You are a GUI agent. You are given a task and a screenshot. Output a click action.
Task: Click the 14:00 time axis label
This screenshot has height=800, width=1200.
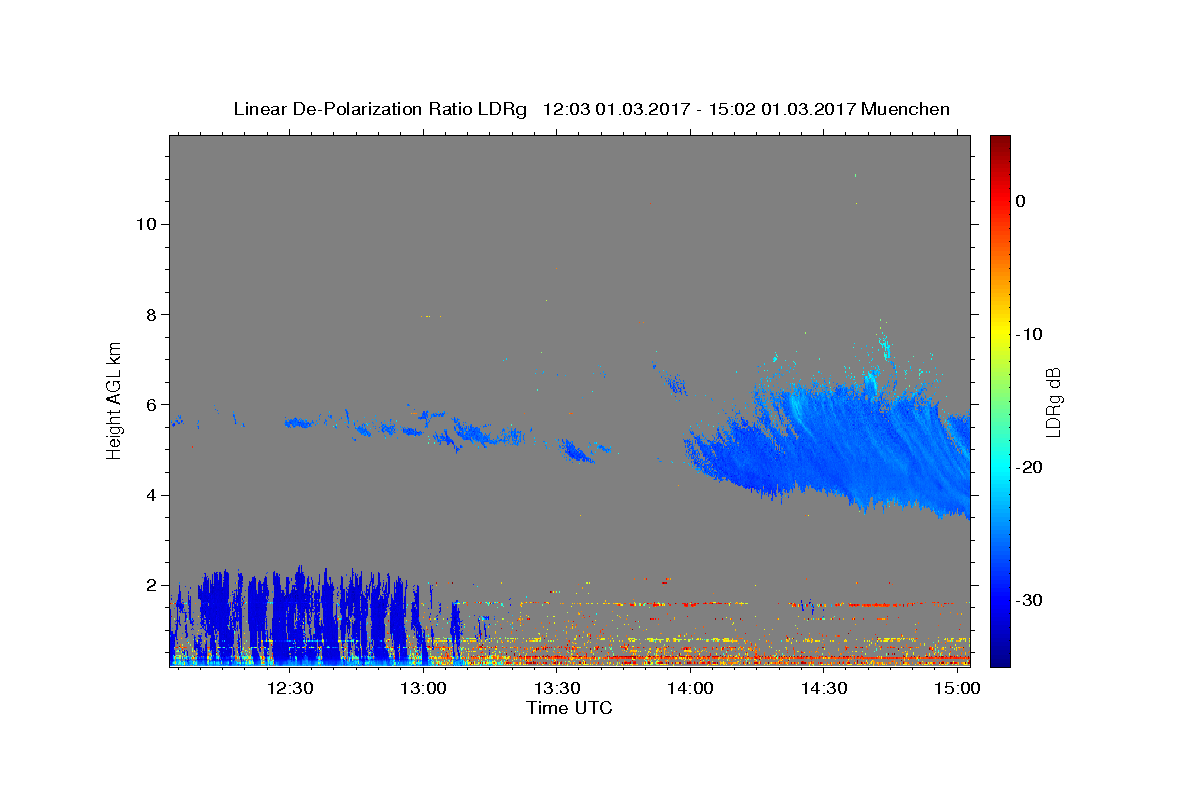tap(690, 688)
